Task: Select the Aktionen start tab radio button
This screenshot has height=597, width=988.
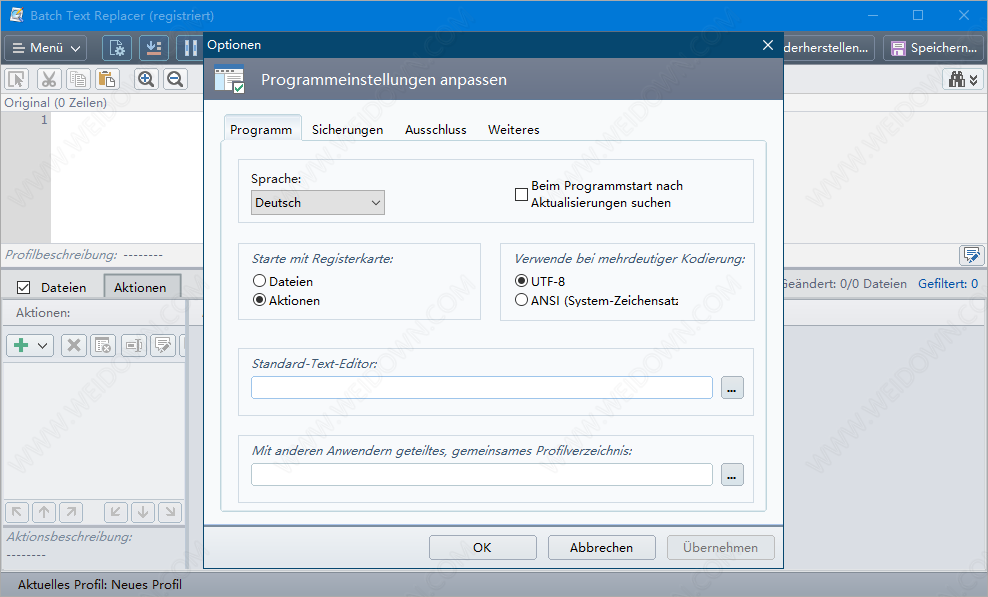Action: click(x=259, y=300)
